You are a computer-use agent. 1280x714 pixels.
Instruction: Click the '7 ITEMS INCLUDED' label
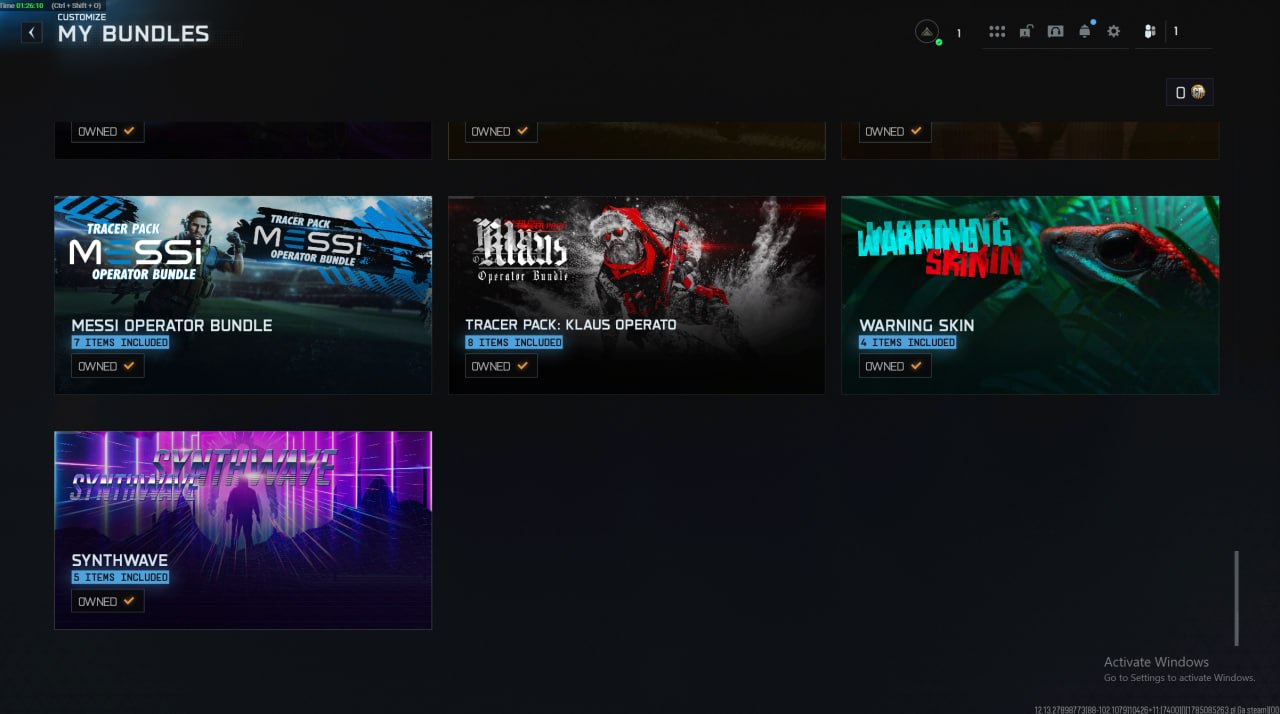(120, 342)
